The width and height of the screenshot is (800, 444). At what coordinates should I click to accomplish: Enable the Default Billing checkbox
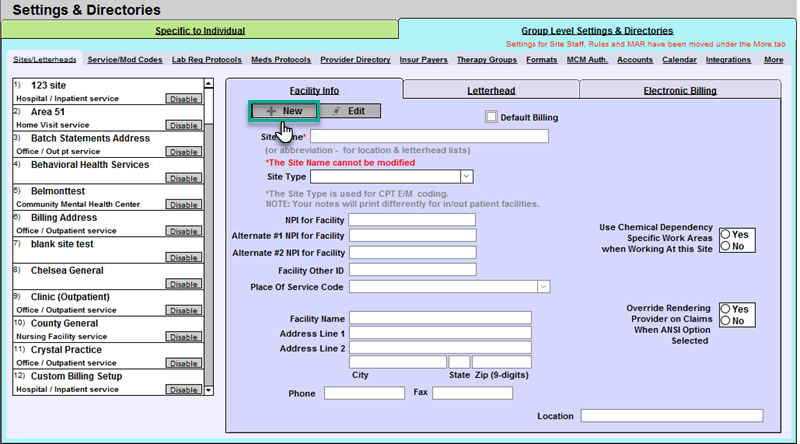491,117
